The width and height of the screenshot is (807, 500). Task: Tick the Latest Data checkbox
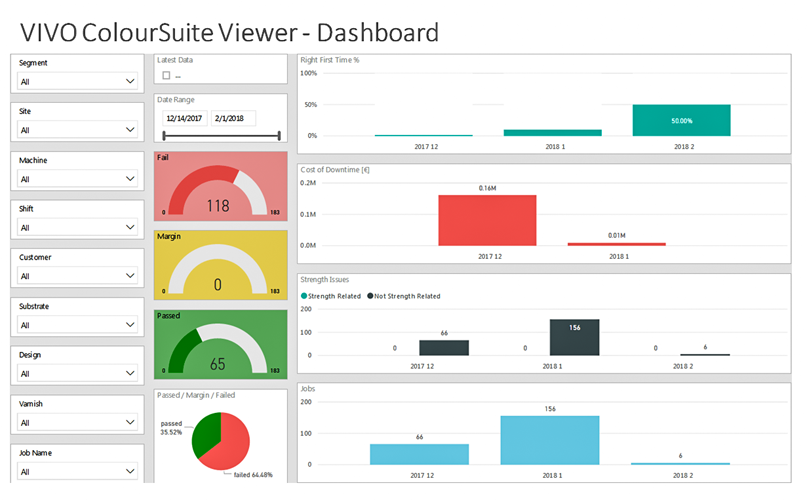point(166,76)
